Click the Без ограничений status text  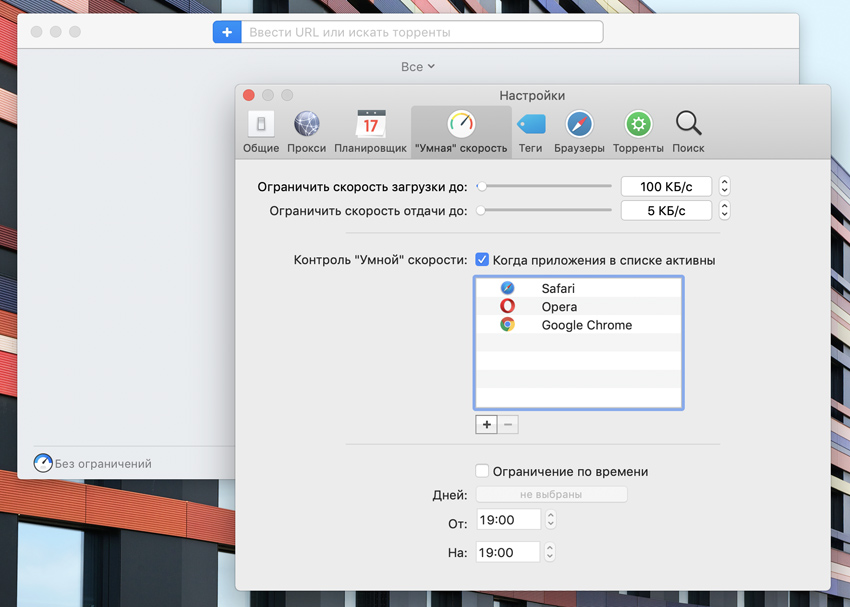[x=103, y=464]
